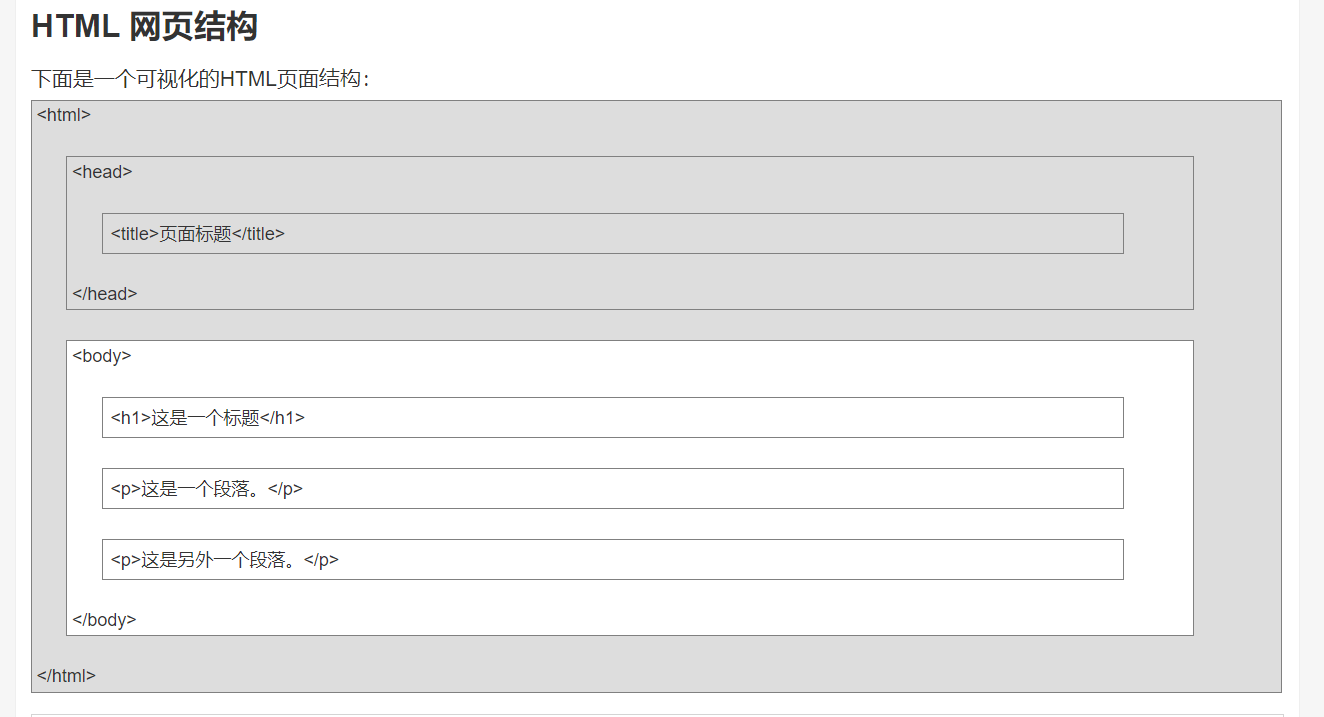Select the "页面标题" text in title box
This screenshot has width=1324, height=717.
[195, 234]
